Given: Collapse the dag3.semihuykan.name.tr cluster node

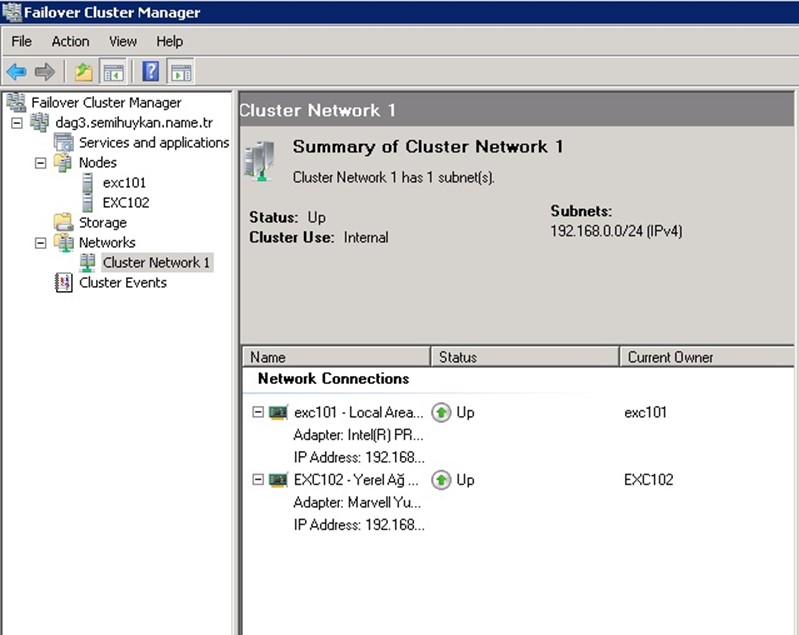Looking at the screenshot, I should pos(17,123).
